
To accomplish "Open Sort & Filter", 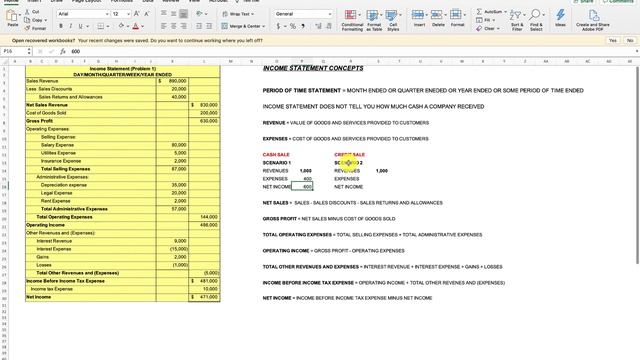I will pos(517,20).
